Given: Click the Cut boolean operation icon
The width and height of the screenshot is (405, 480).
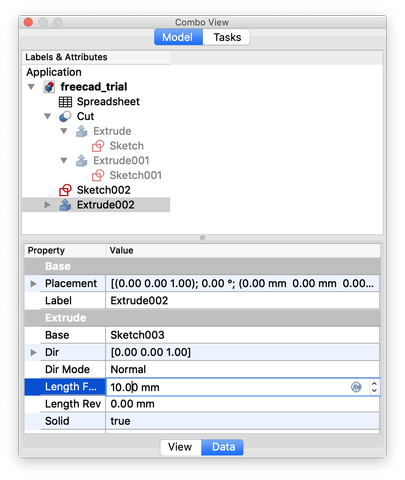Looking at the screenshot, I should 65,116.
